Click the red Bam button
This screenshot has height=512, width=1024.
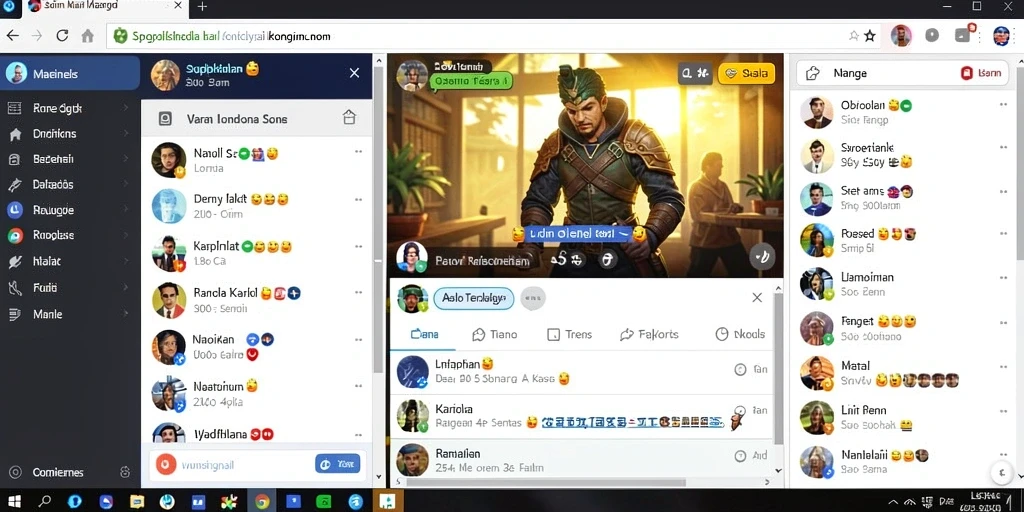(982, 73)
